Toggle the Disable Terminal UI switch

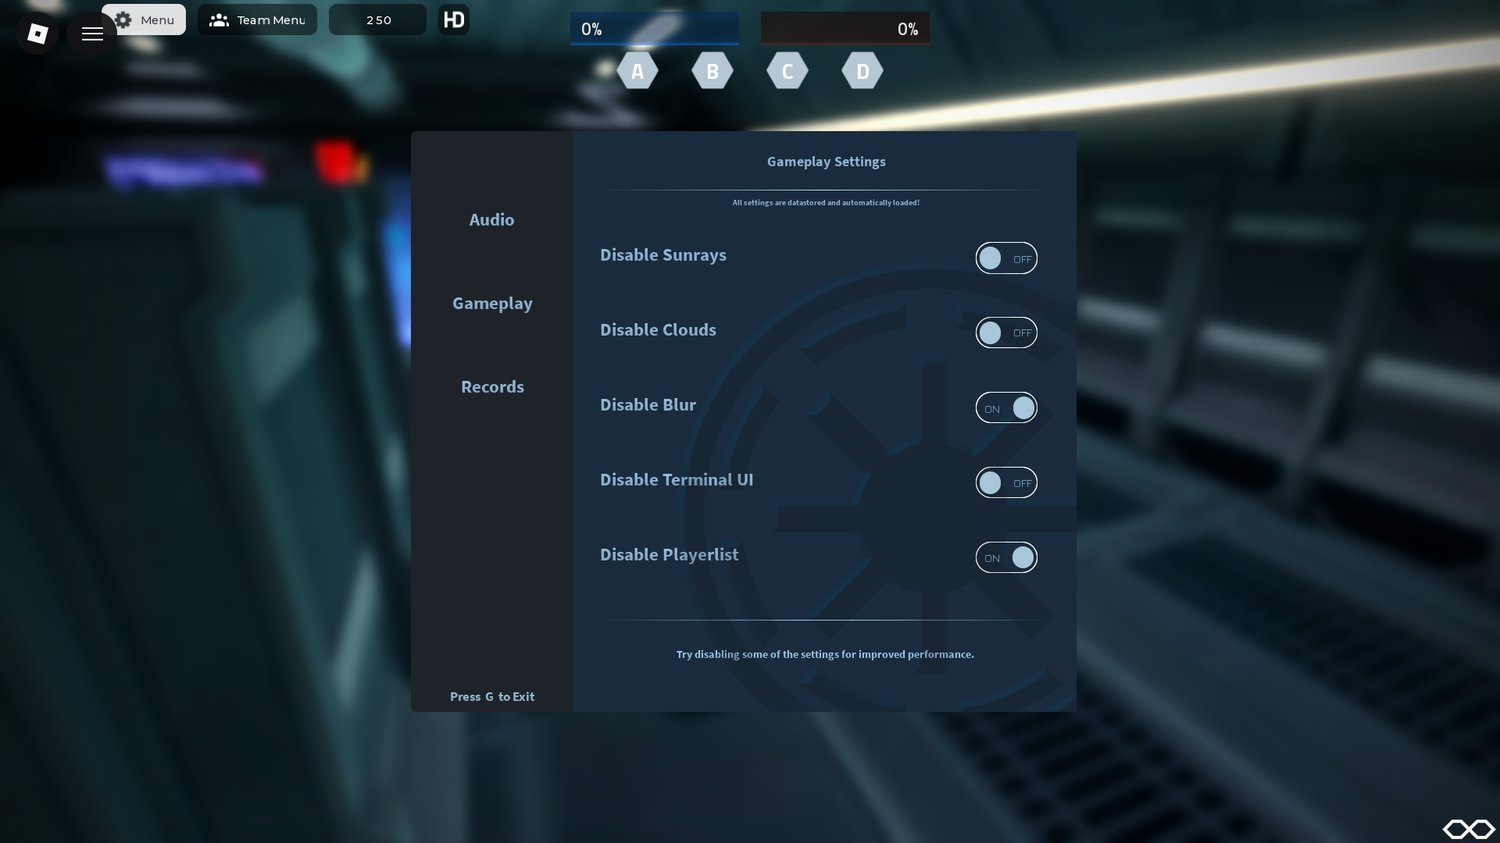coord(1006,483)
